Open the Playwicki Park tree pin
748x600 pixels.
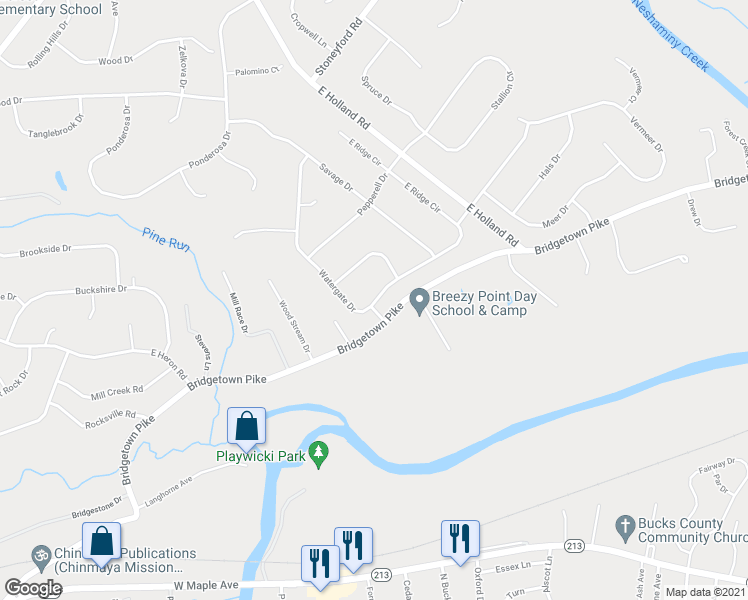point(318,455)
